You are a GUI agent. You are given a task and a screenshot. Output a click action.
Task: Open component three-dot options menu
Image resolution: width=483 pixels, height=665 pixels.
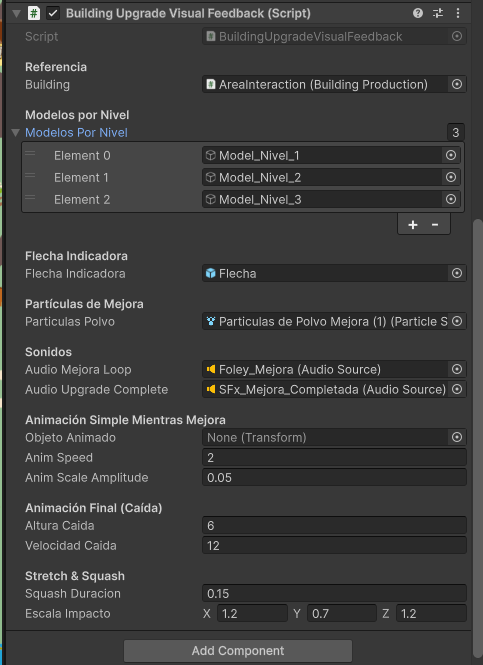(x=458, y=13)
